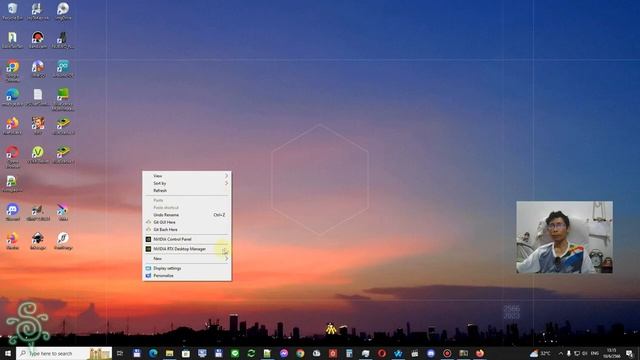Select the Discord desktop shortcut
Image resolution: width=640 pixels, height=360 pixels.
(x=12, y=212)
